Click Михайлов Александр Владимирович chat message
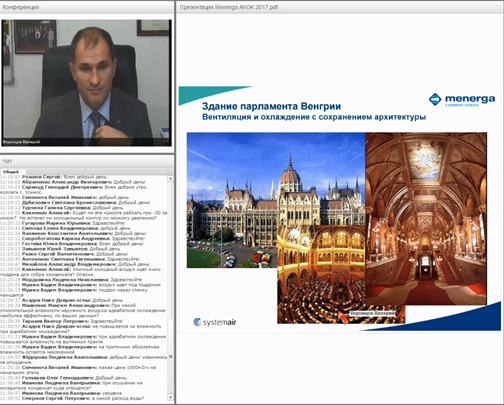Image resolution: width=504 pixels, height=405 pixels. click(75, 264)
